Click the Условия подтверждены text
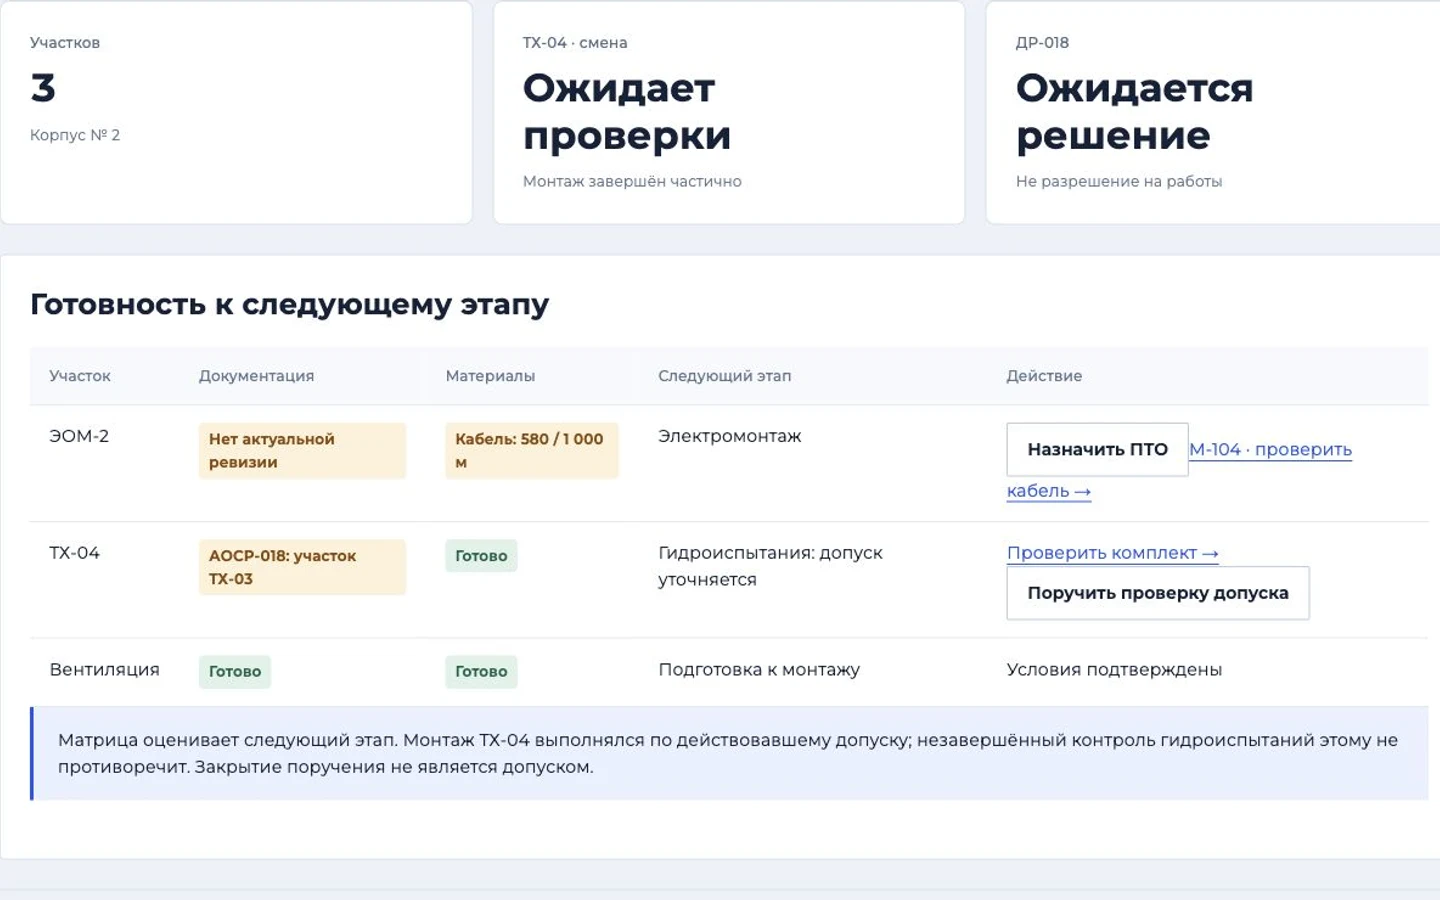The image size is (1440, 900). tap(1114, 670)
